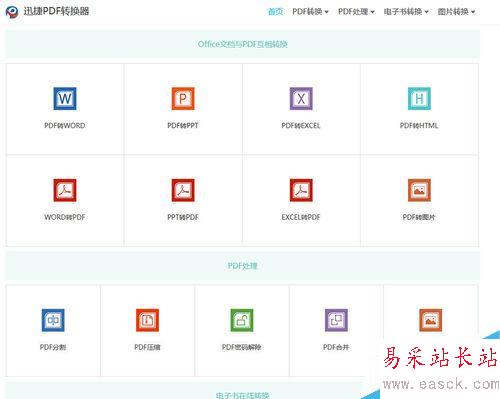Open the PDF转换 menu
The height and width of the screenshot is (399, 500).
click(310, 12)
